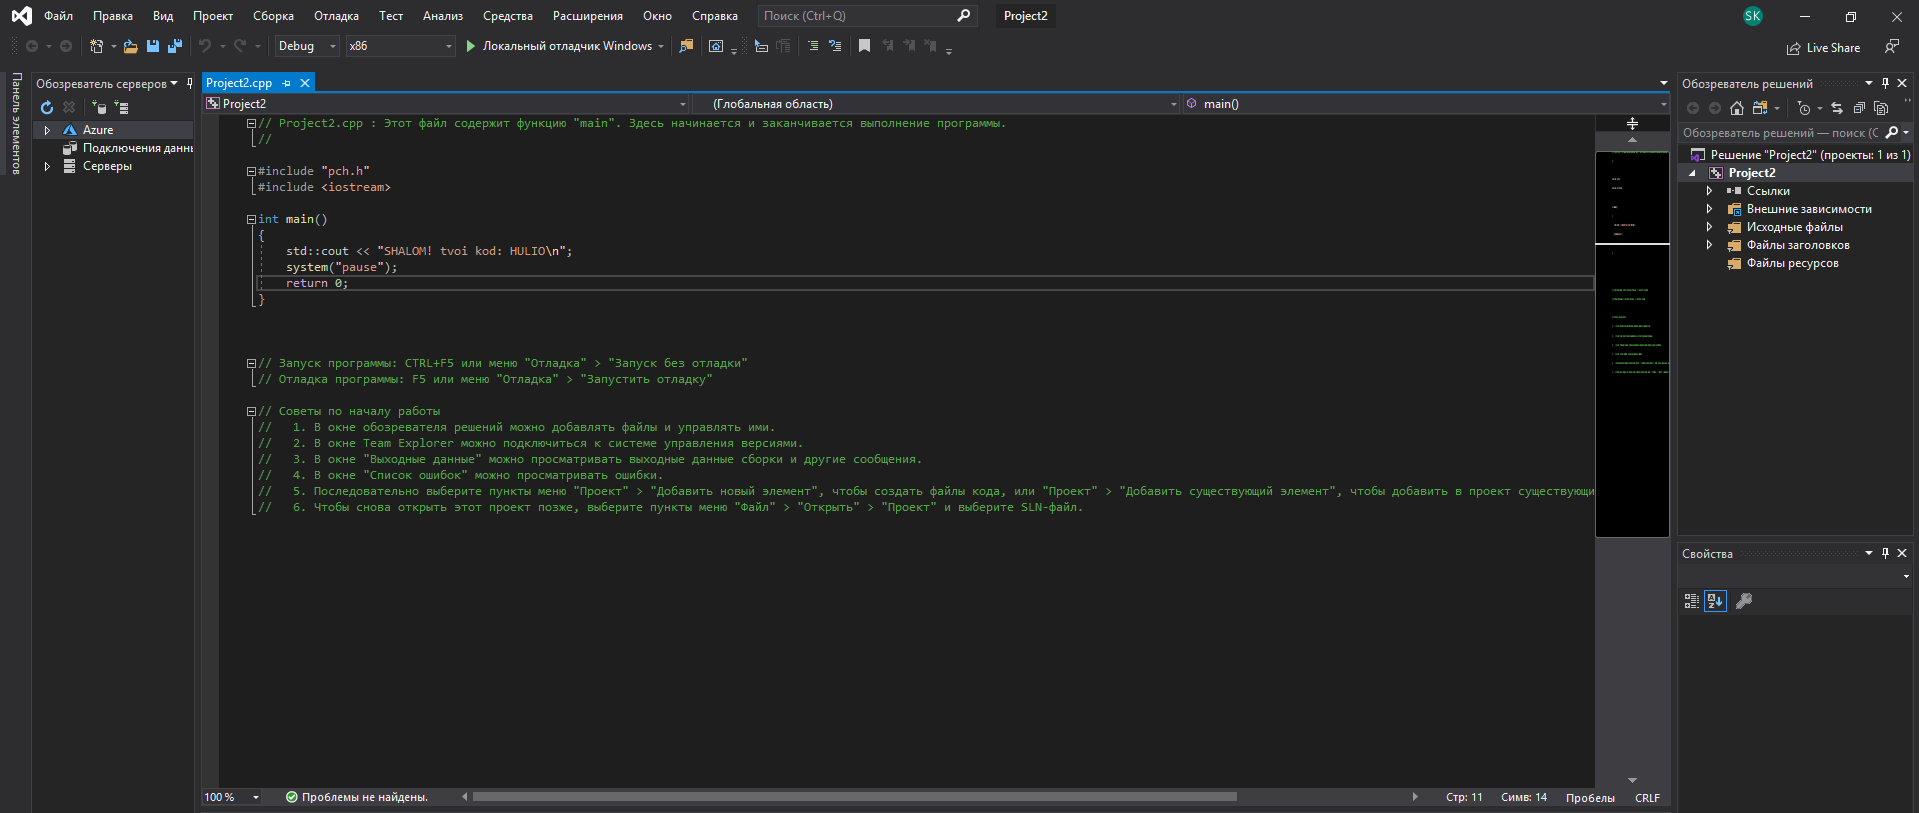Click the Pending Changes Filter clock icon
This screenshot has width=1919, height=813.
coord(1804,108)
